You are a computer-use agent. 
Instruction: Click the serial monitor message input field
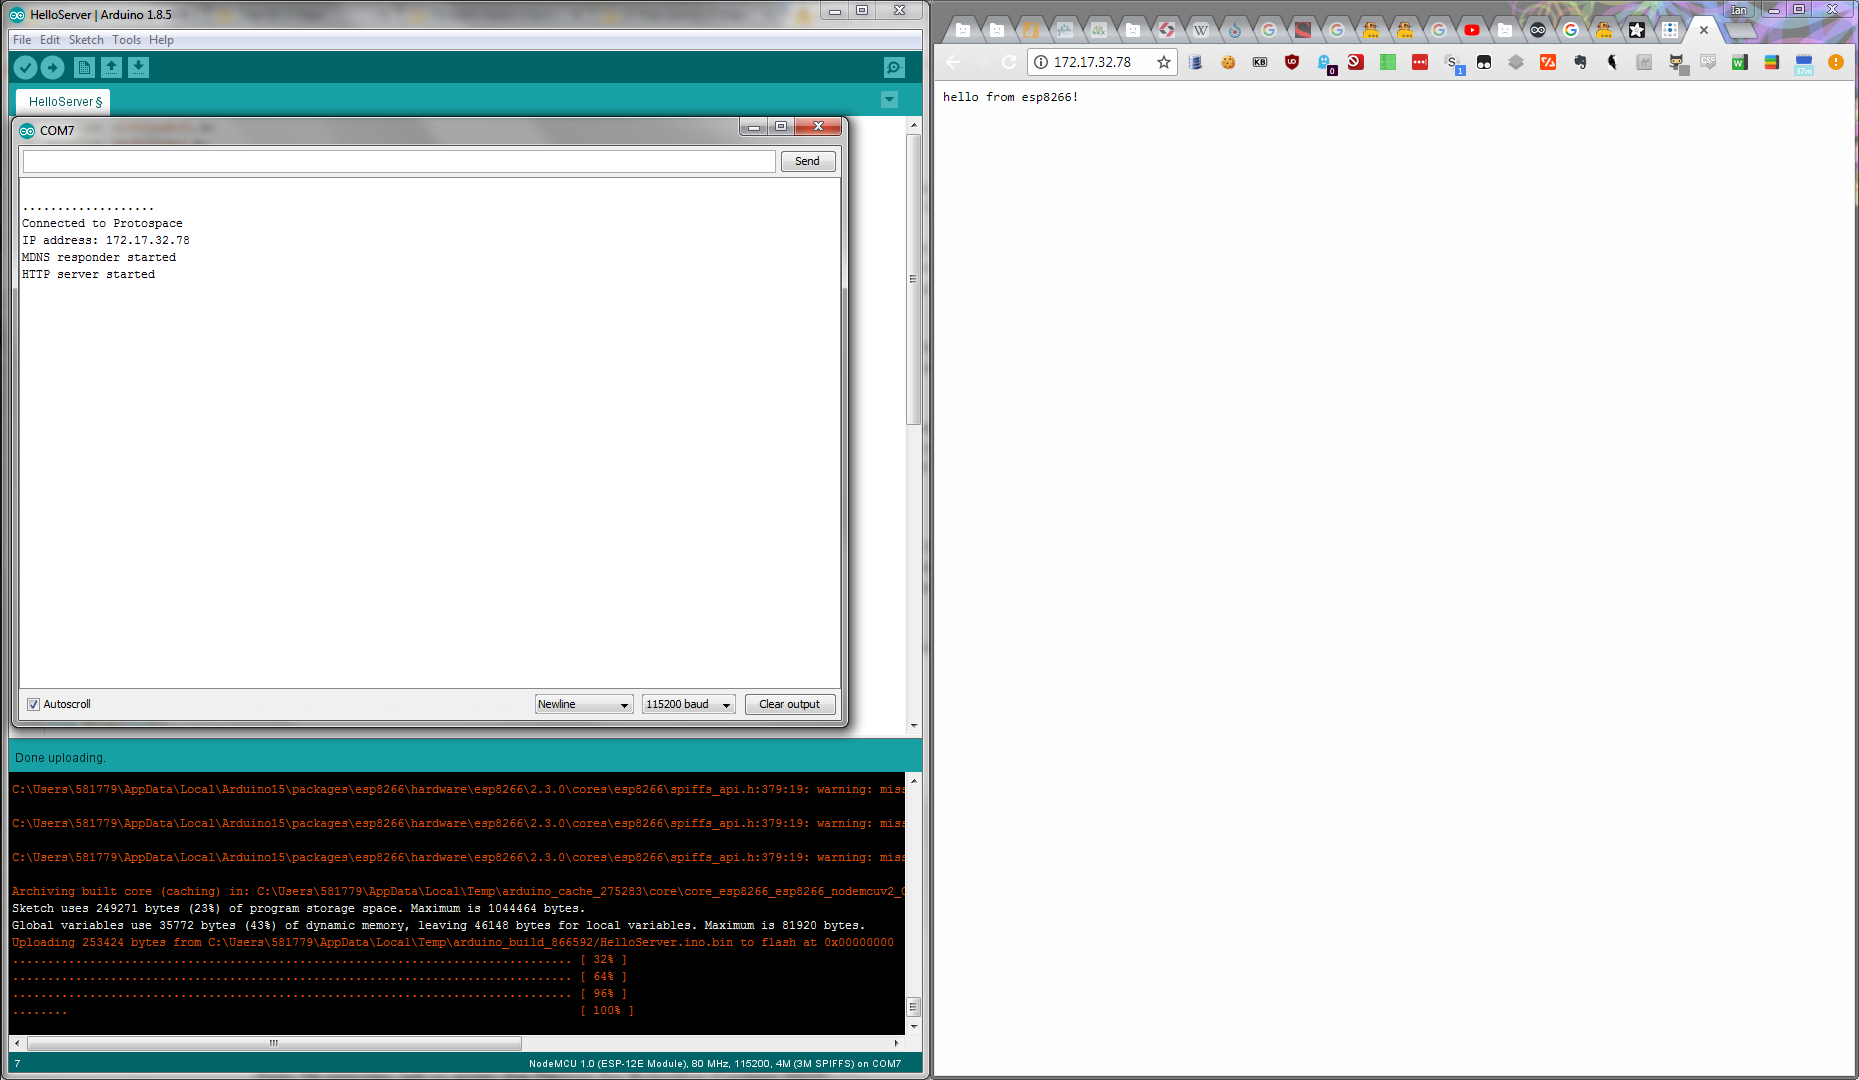pos(399,161)
